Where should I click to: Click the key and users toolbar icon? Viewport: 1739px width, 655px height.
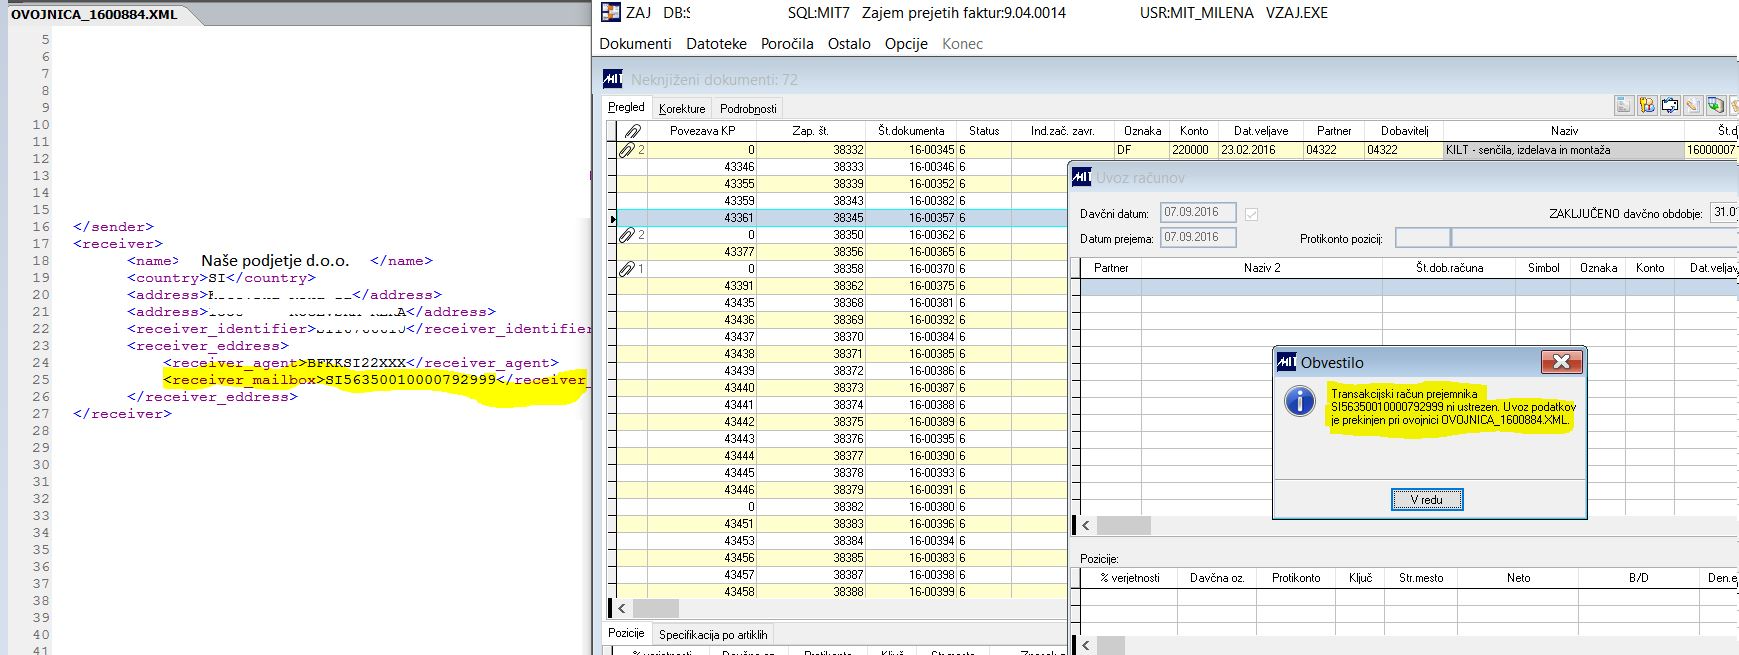point(1647,106)
